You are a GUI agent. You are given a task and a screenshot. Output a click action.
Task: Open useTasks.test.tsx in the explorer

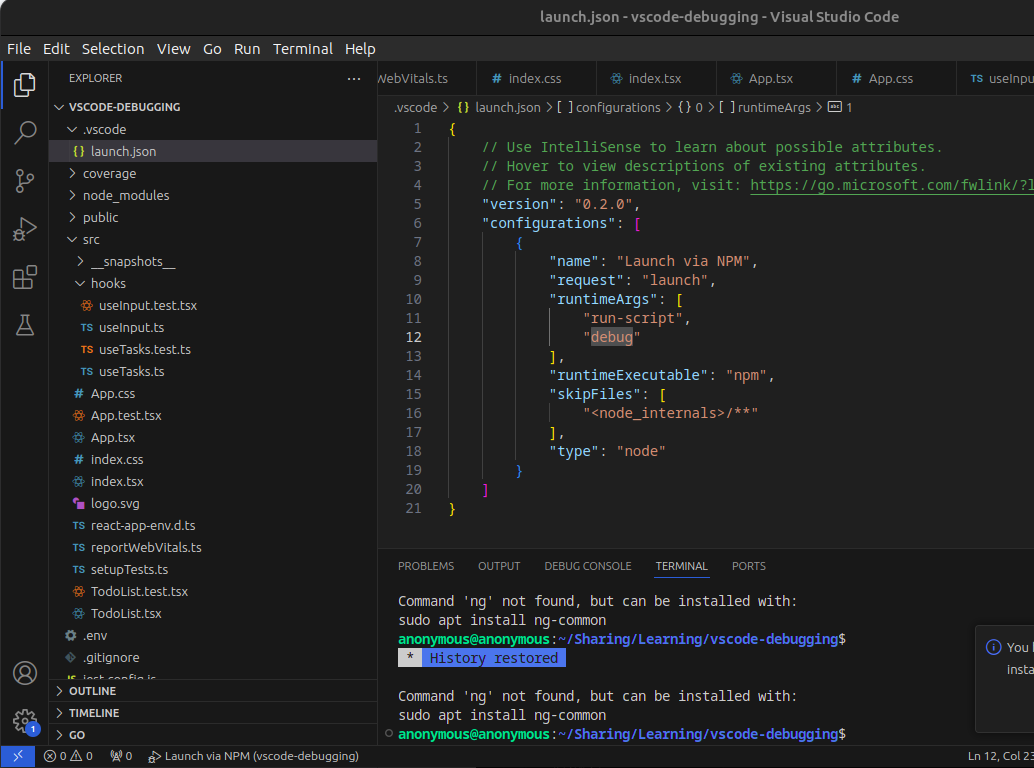coord(144,349)
